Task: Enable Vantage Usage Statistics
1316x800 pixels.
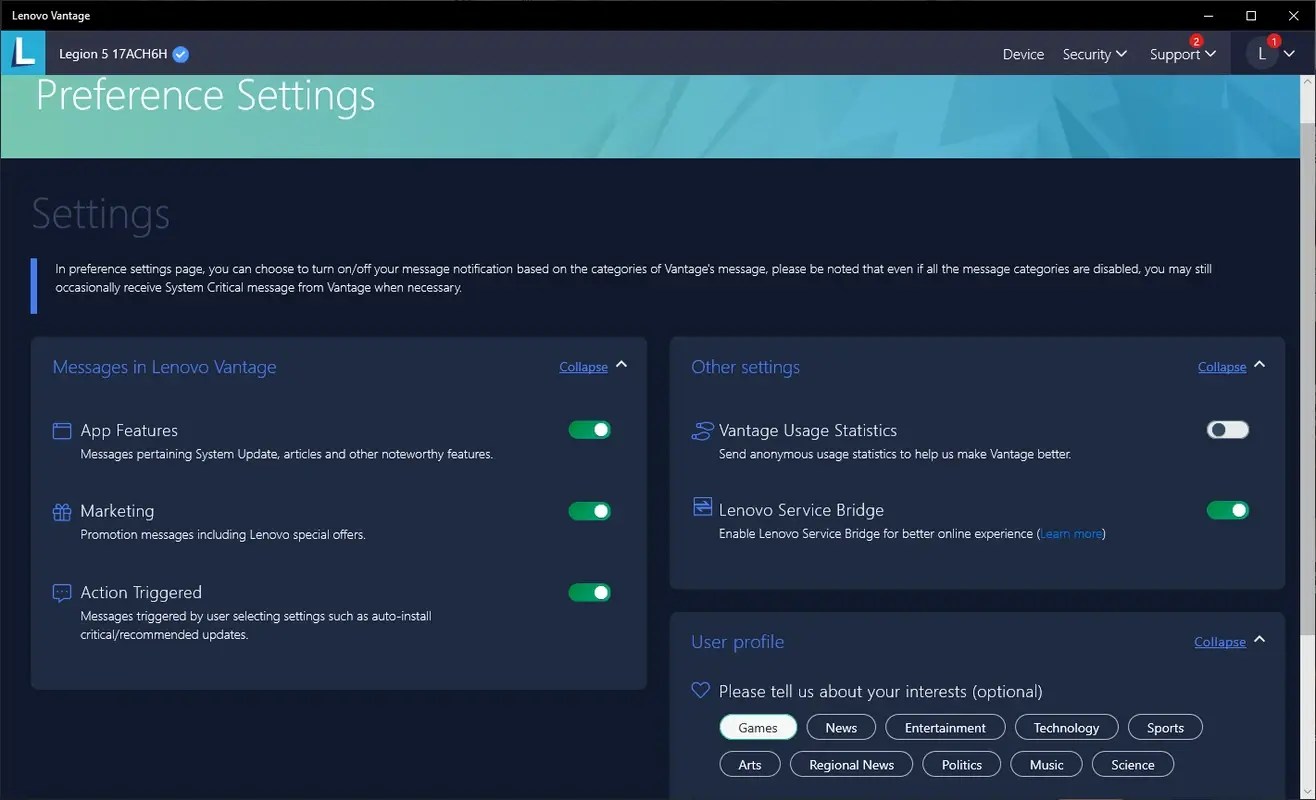Action: coord(1227,429)
